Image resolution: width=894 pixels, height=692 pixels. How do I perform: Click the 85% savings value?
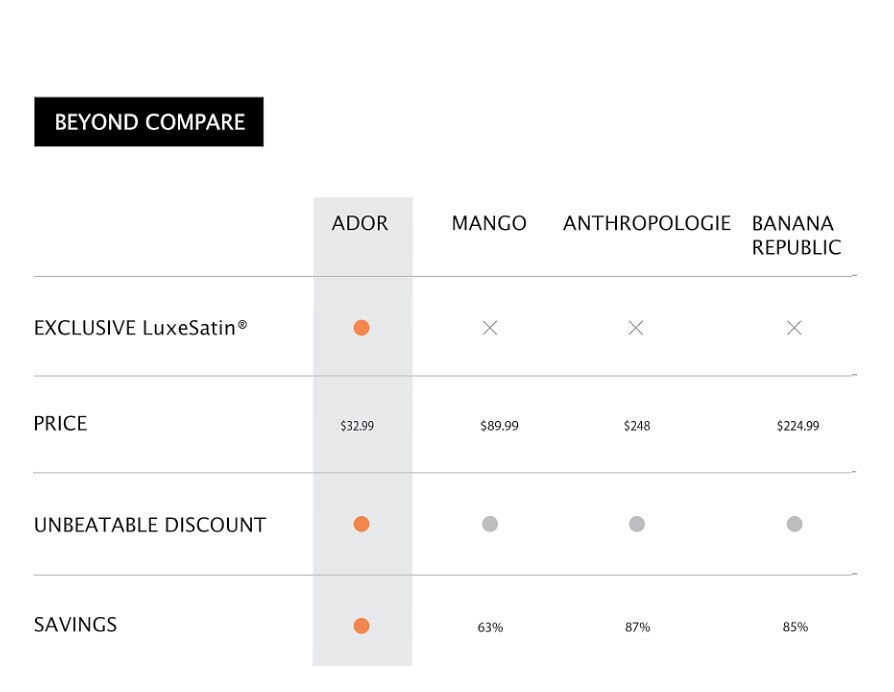coord(795,627)
